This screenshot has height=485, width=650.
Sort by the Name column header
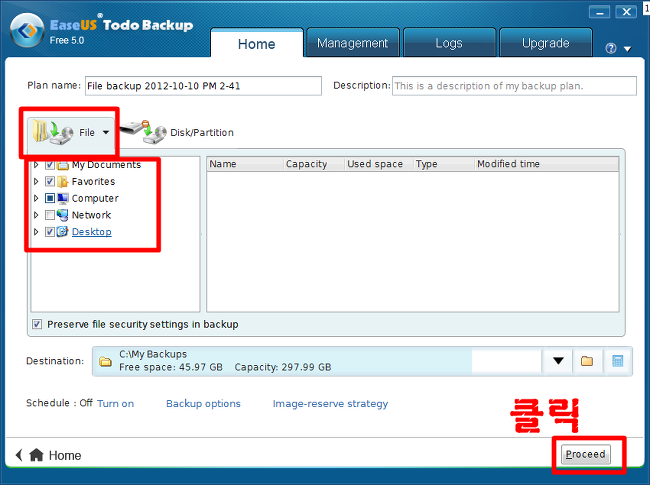245,164
